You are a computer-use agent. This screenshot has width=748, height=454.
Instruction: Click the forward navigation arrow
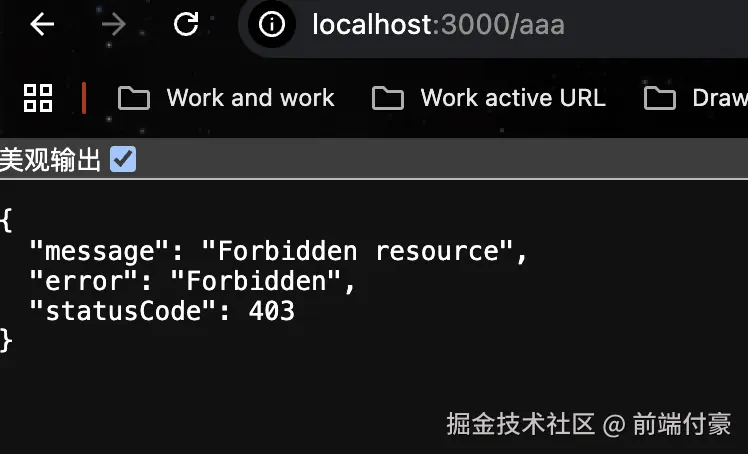[x=114, y=25]
